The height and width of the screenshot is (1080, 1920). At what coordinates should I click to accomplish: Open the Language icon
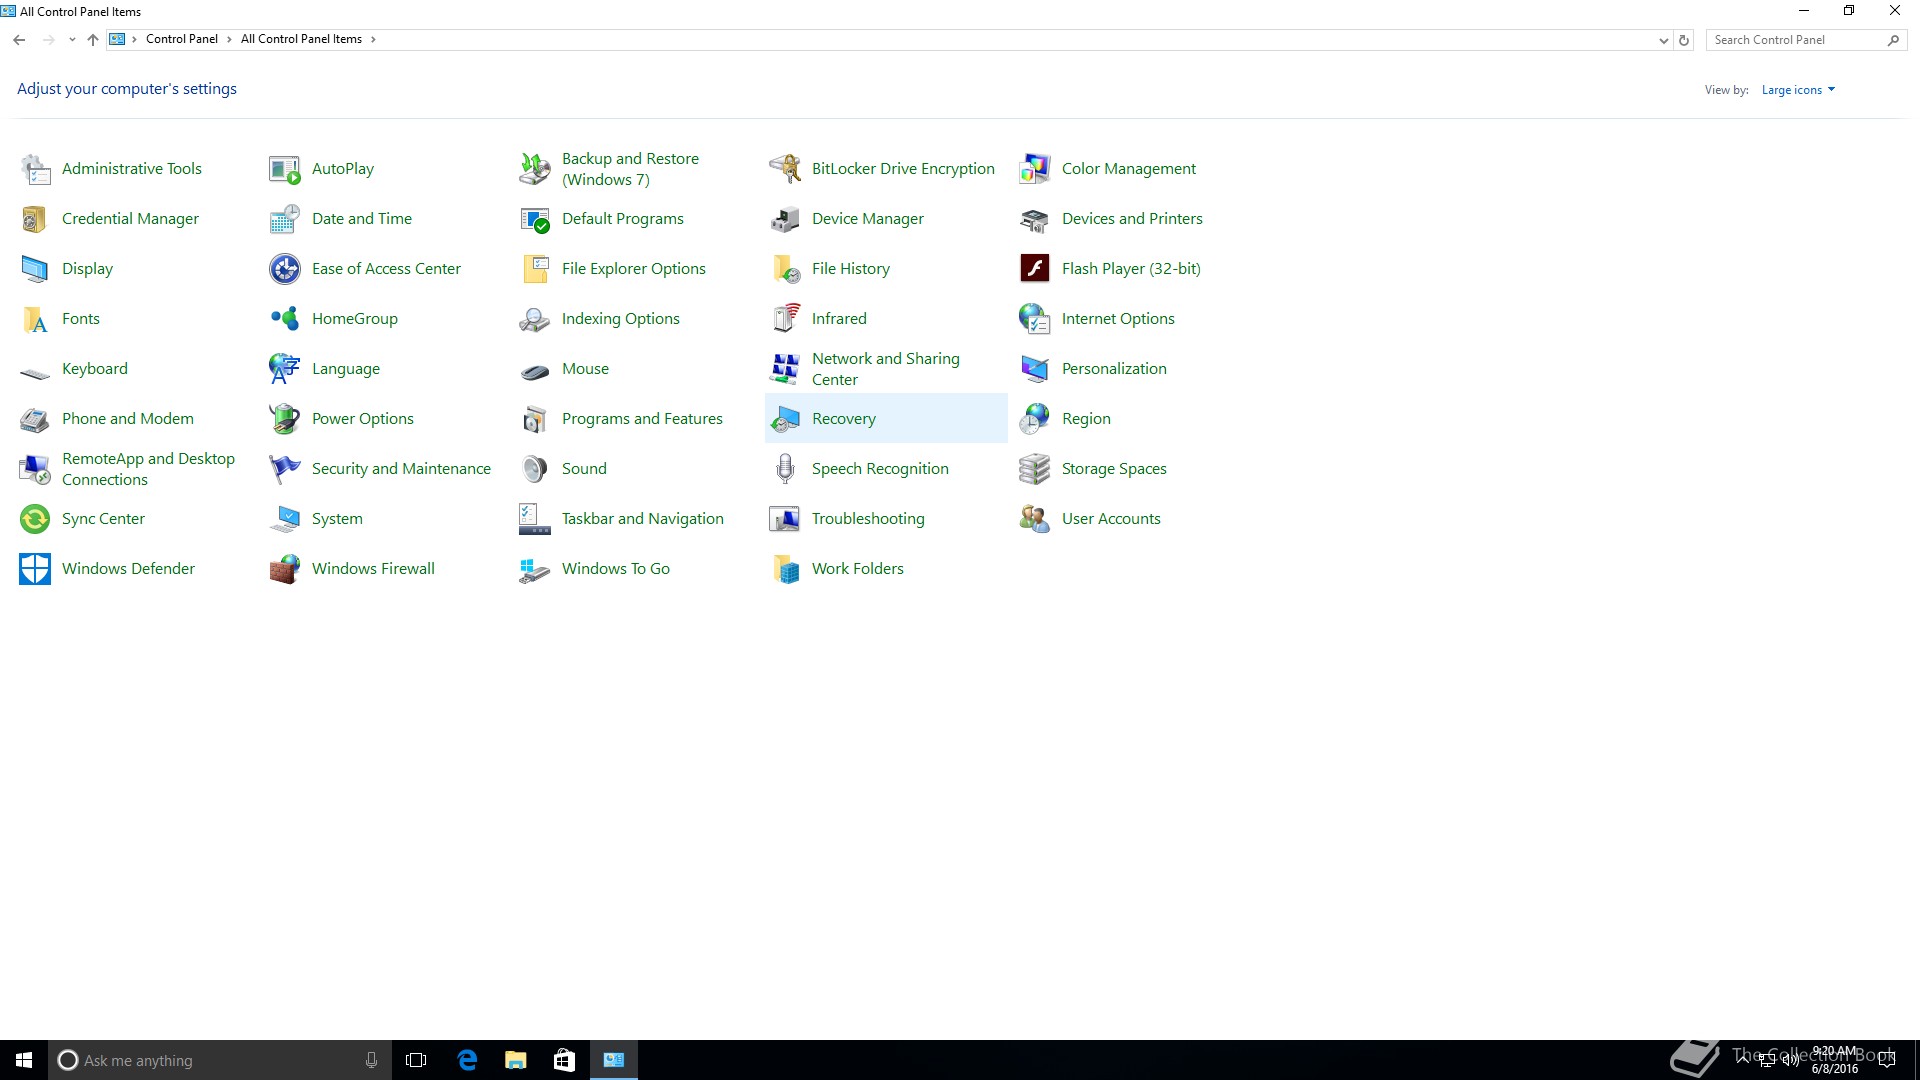tap(285, 369)
